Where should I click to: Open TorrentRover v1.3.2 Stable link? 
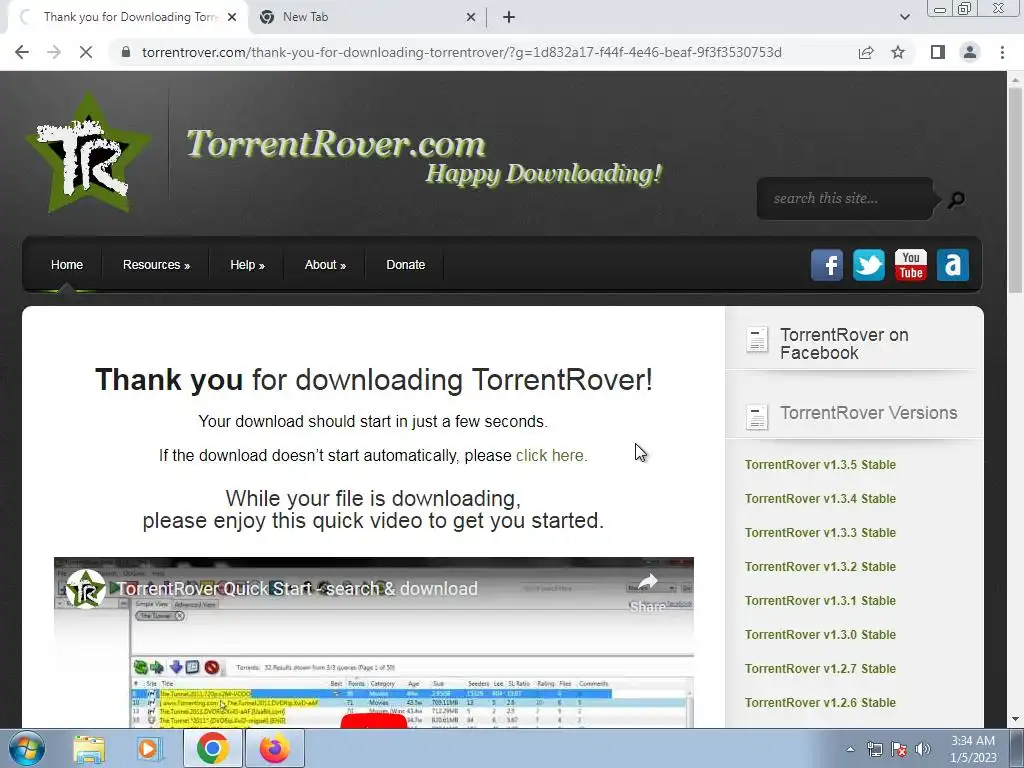tap(820, 567)
